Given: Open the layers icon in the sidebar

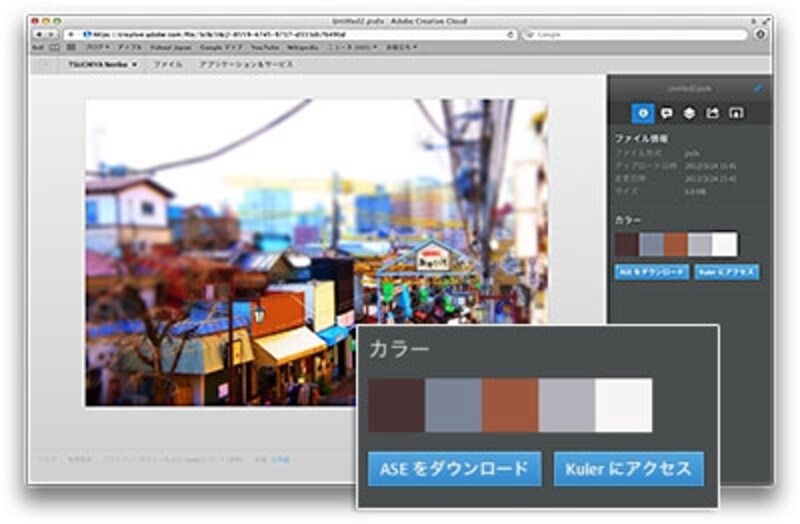Looking at the screenshot, I should point(689,113).
